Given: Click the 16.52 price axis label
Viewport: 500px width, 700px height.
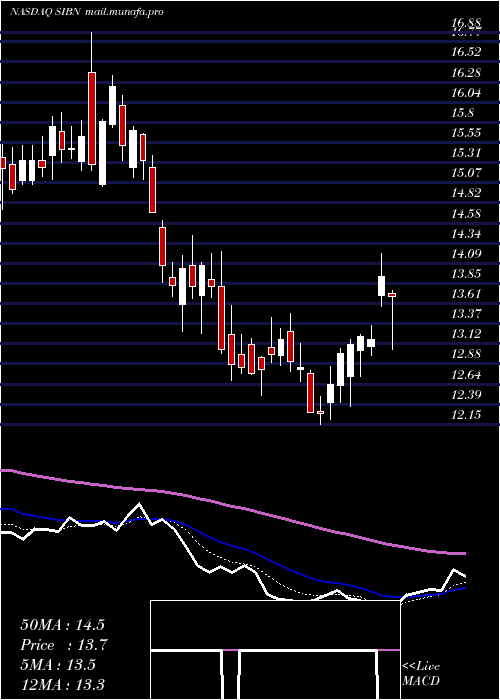Looking at the screenshot, I should click(x=466, y=52).
